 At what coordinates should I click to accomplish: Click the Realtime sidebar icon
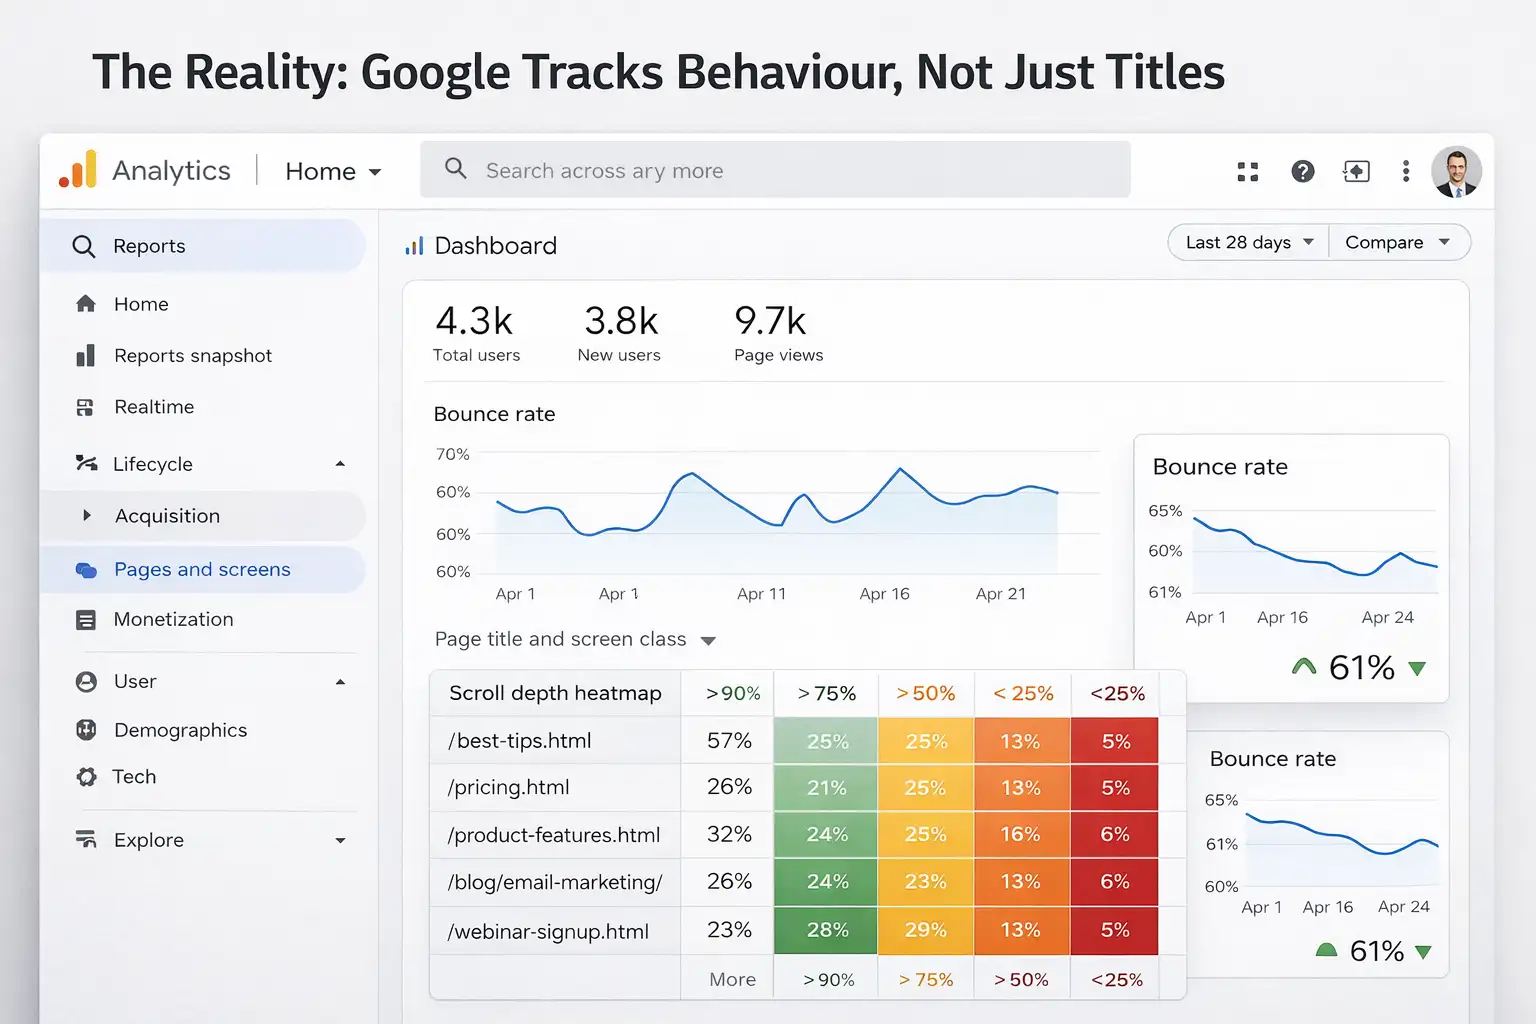pos(87,407)
